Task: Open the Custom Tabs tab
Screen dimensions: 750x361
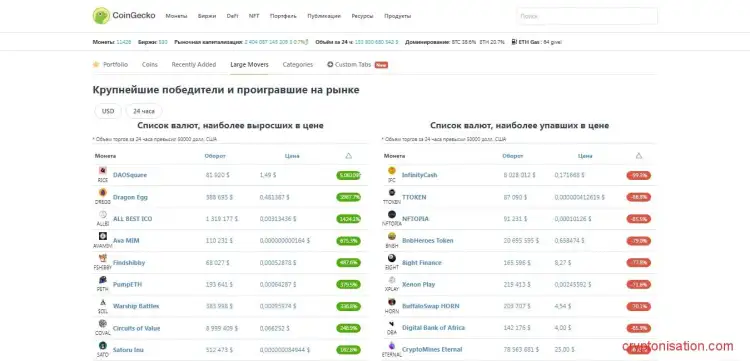Action: click(x=353, y=65)
